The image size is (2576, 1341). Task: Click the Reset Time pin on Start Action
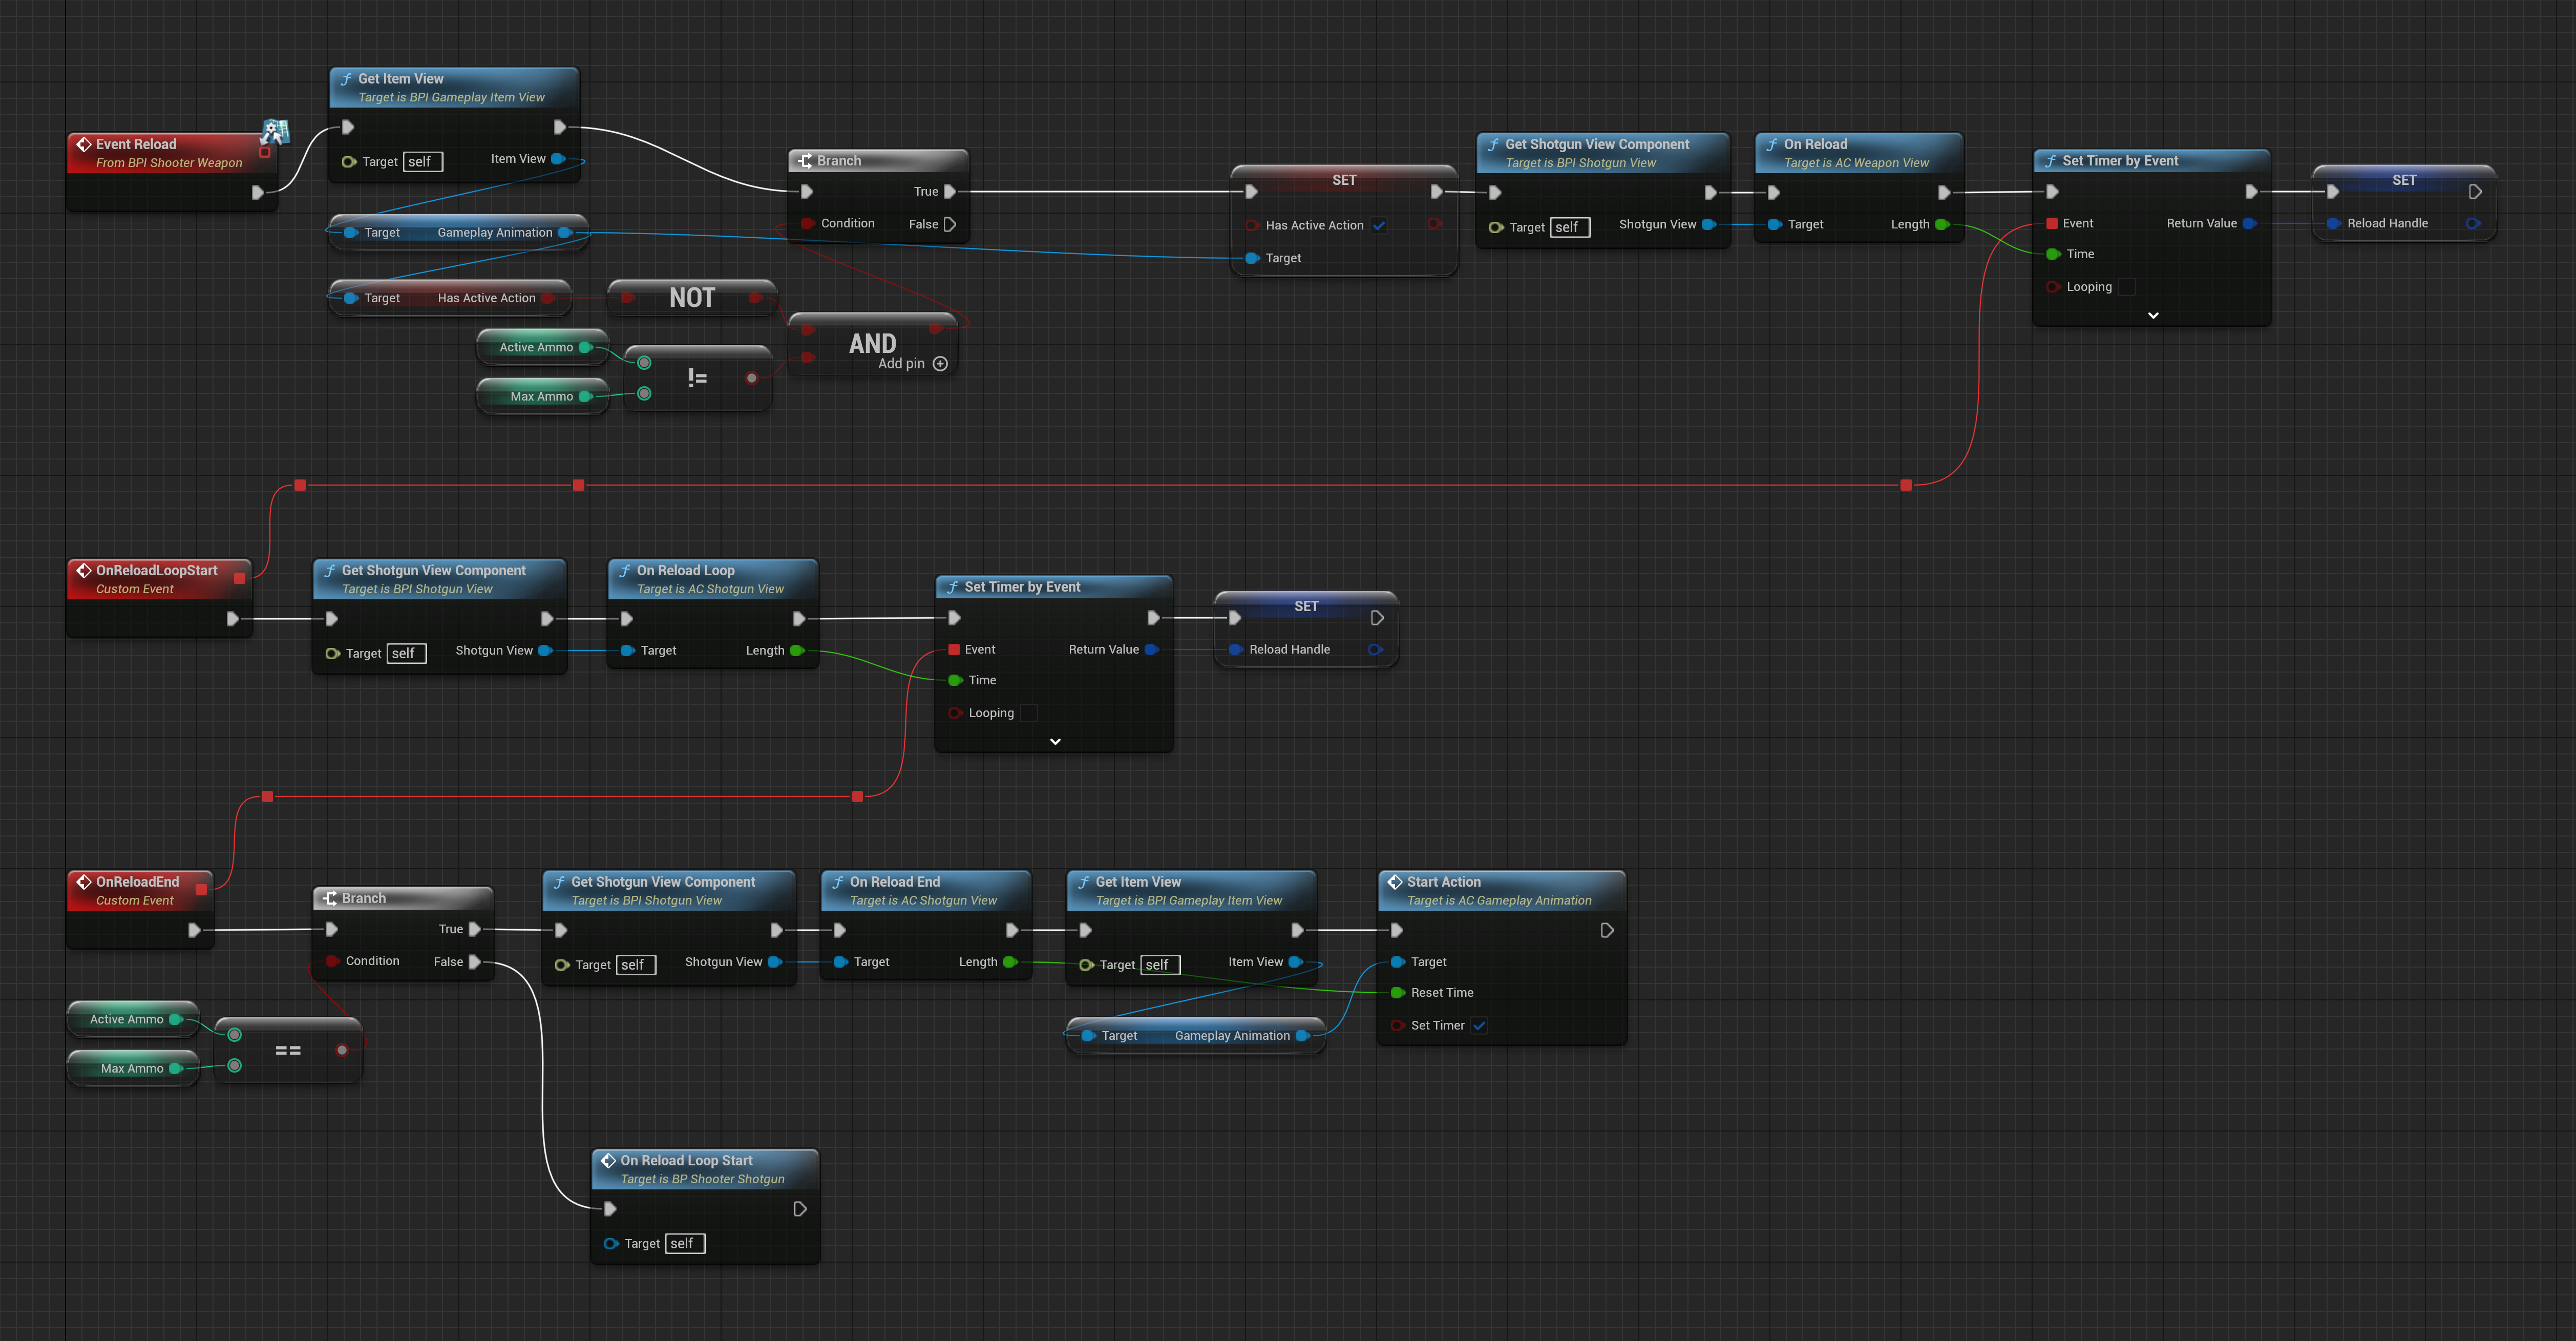[x=1398, y=993]
